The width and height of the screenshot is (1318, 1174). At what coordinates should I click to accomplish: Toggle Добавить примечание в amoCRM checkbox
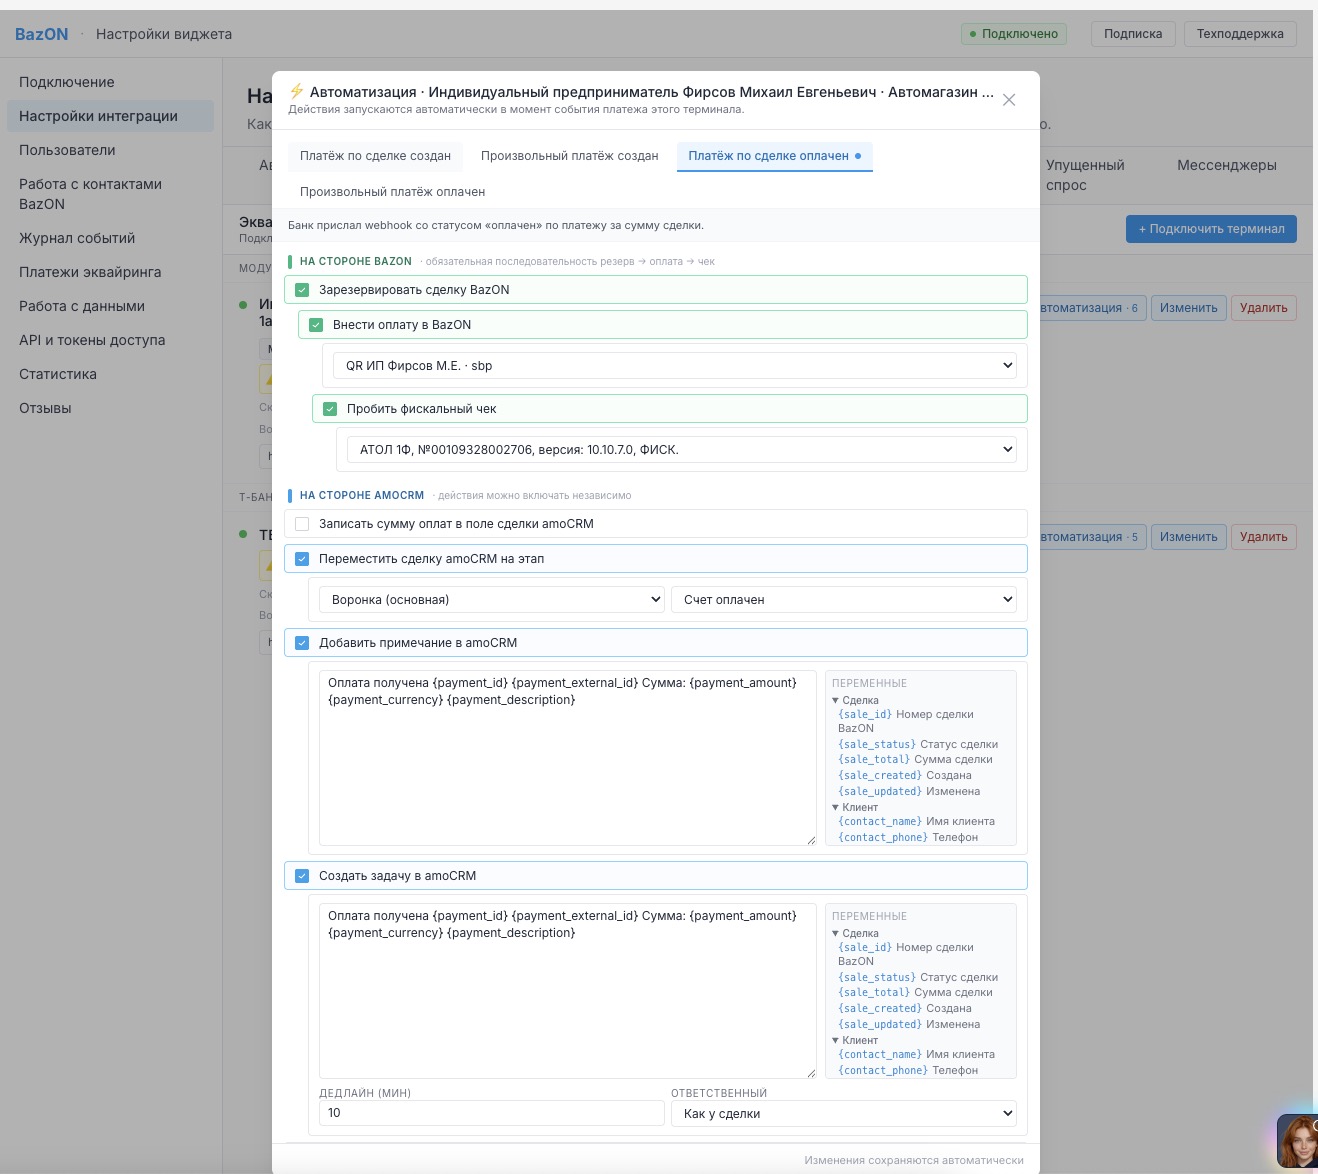302,643
